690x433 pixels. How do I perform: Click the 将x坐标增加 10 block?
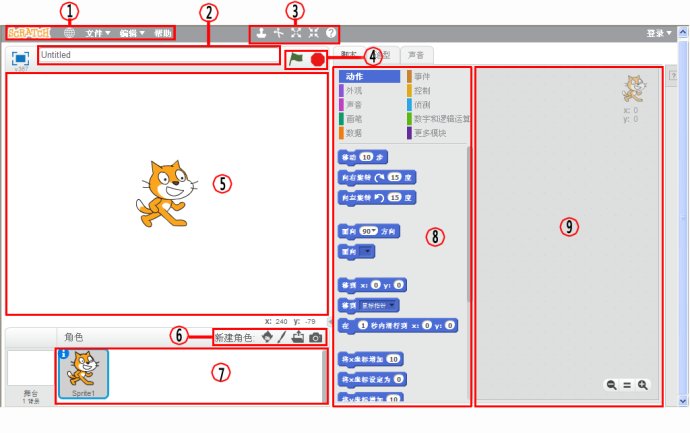371,360
